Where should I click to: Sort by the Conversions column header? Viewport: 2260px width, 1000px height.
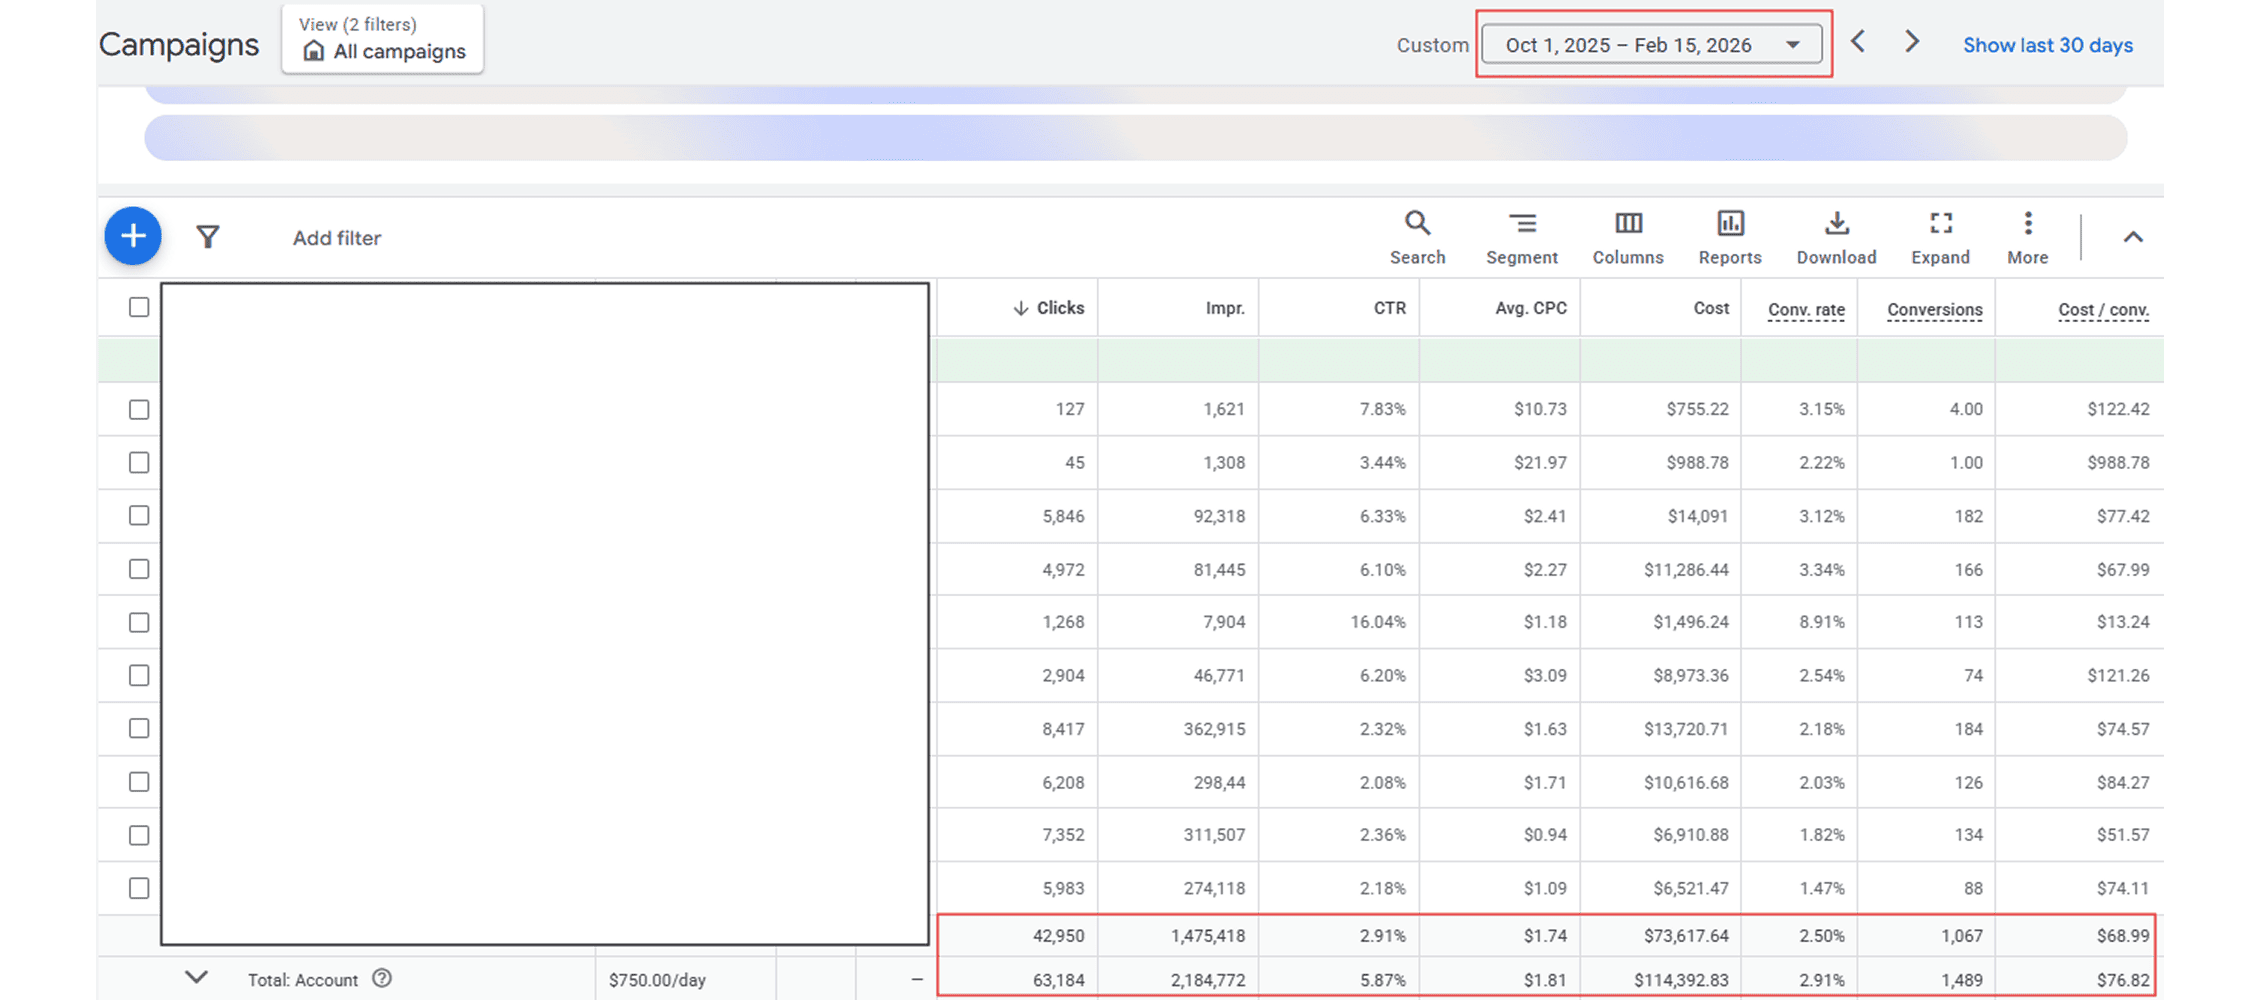pos(1934,310)
